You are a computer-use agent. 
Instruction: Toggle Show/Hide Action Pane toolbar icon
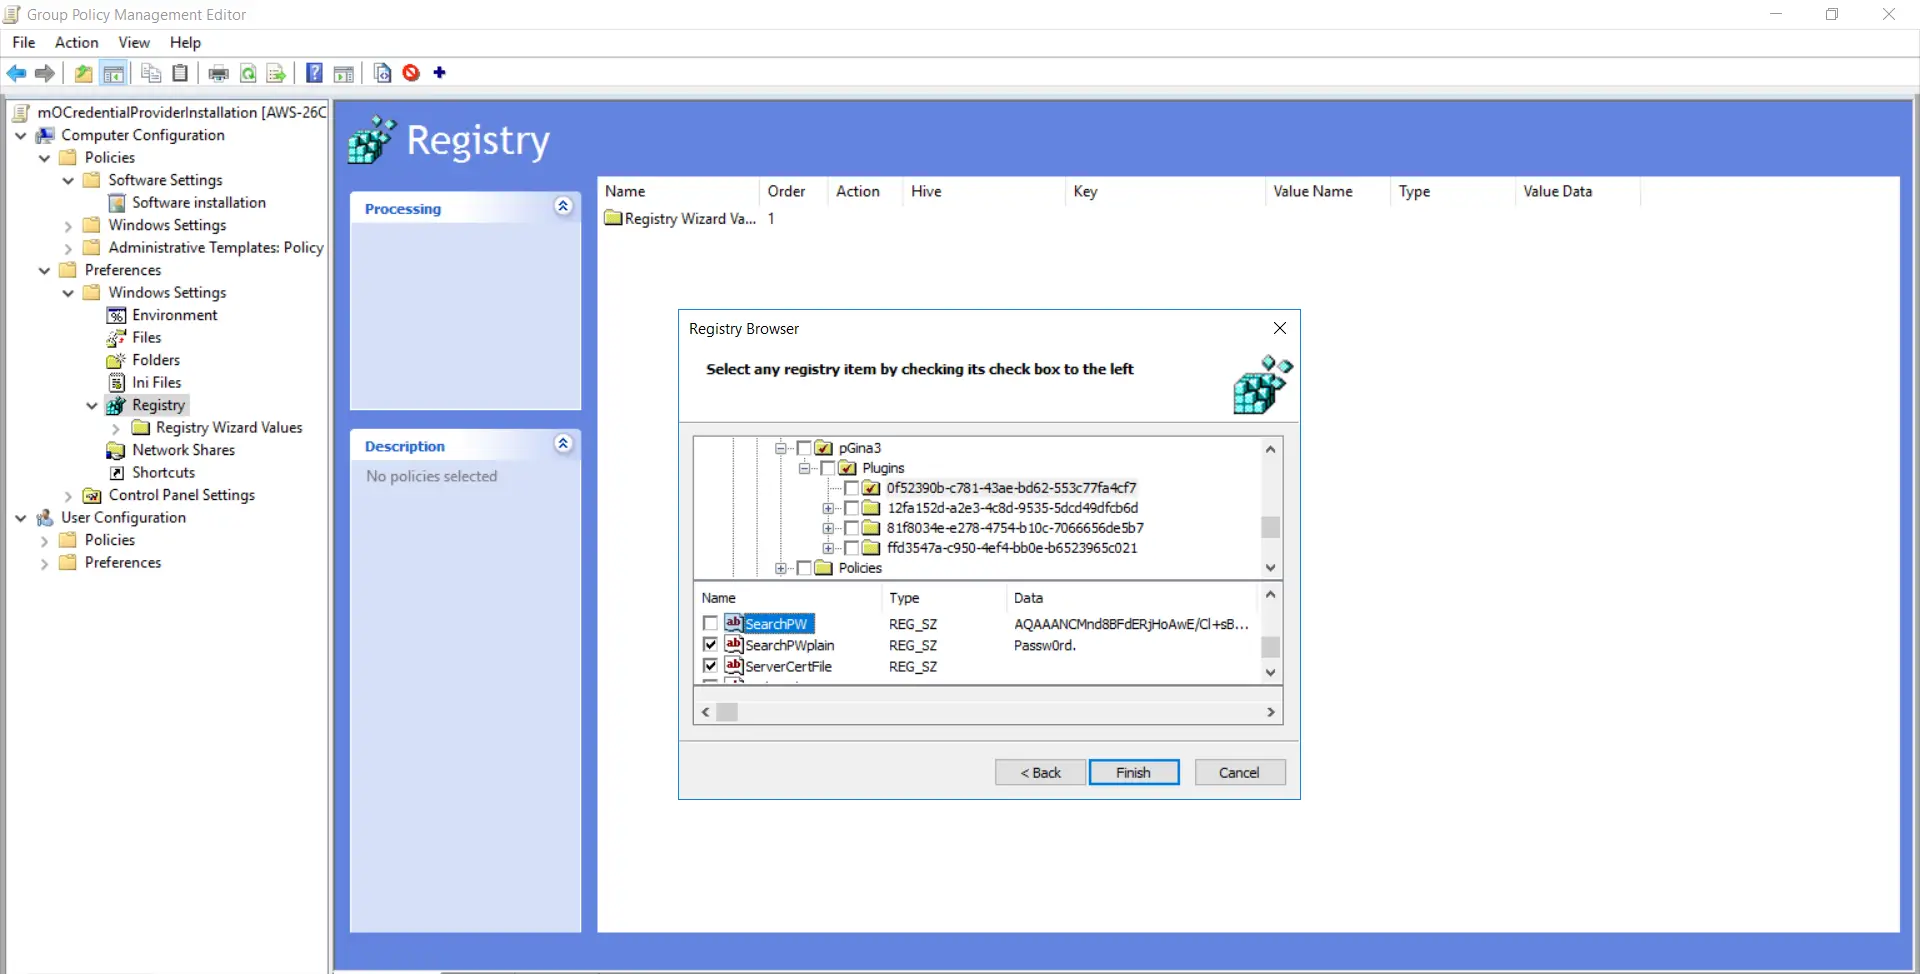344,73
